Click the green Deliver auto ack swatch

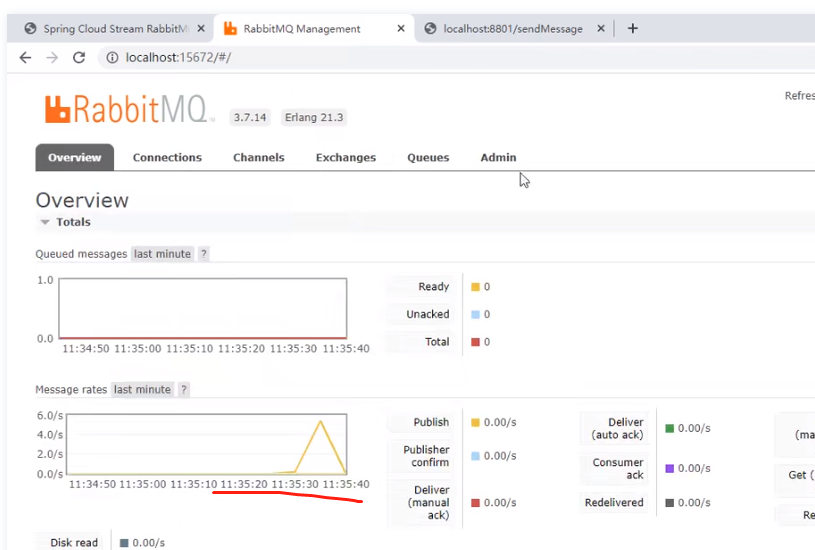[669, 428]
